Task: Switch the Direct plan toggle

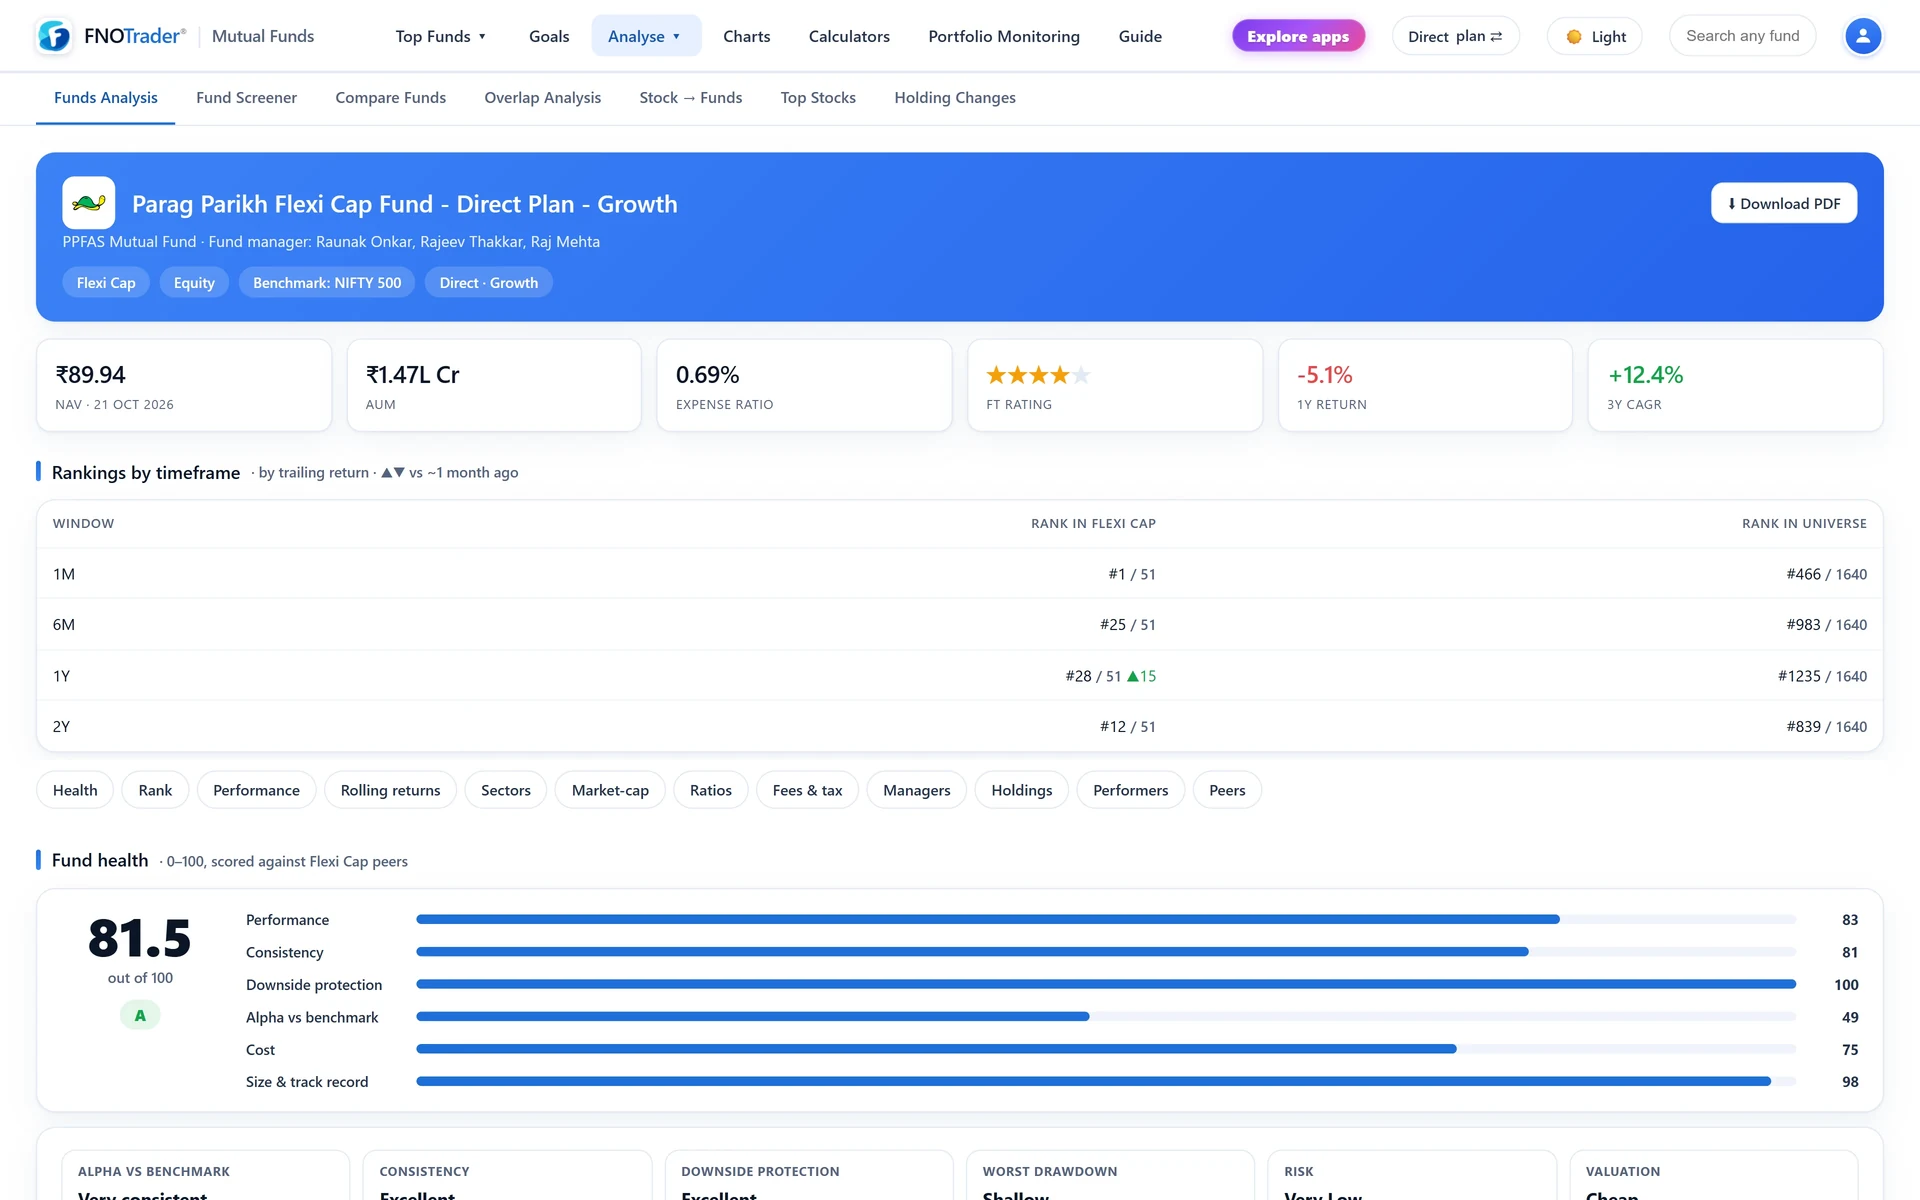Action: [1455, 36]
